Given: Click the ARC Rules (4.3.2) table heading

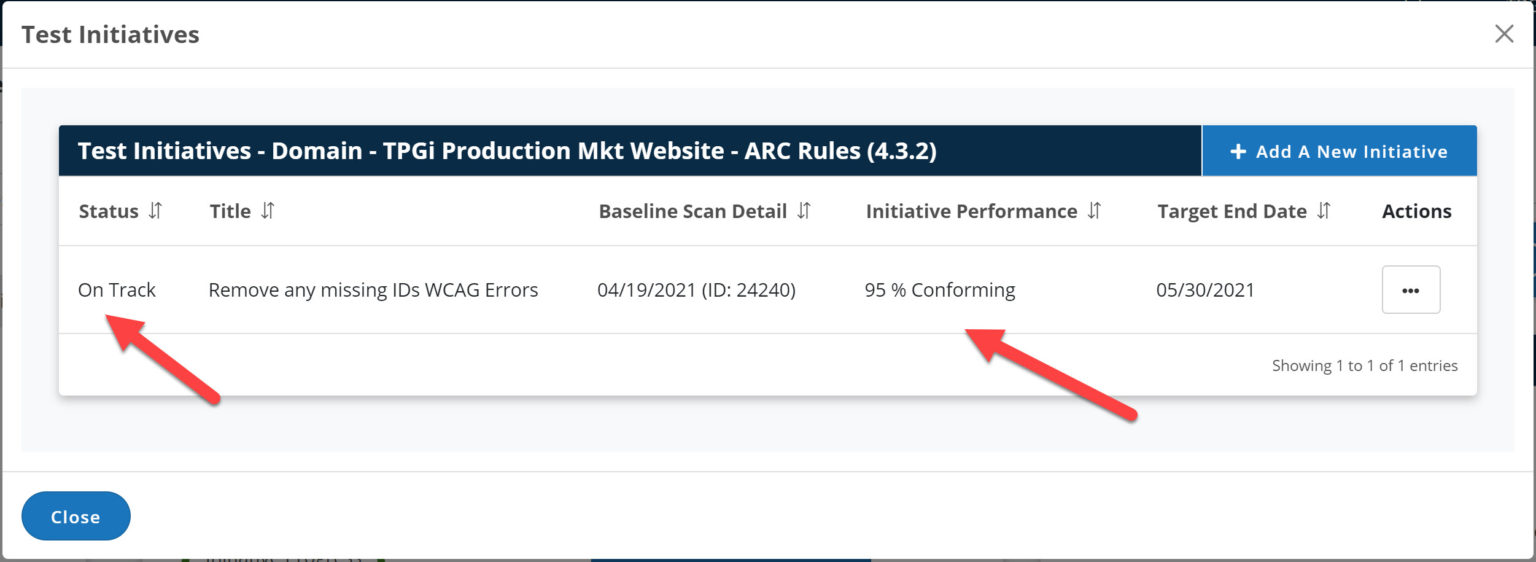Looking at the screenshot, I should (x=507, y=152).
